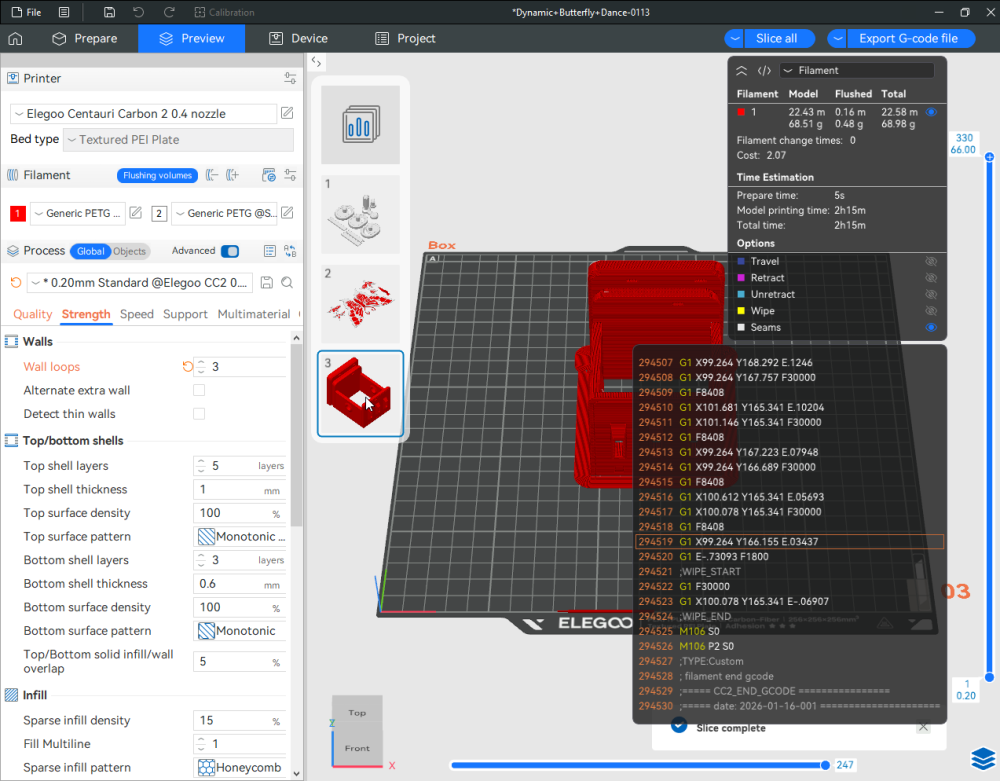1000x781 pixels.
Task: Click the Export G-code file button
Action: 907,39
